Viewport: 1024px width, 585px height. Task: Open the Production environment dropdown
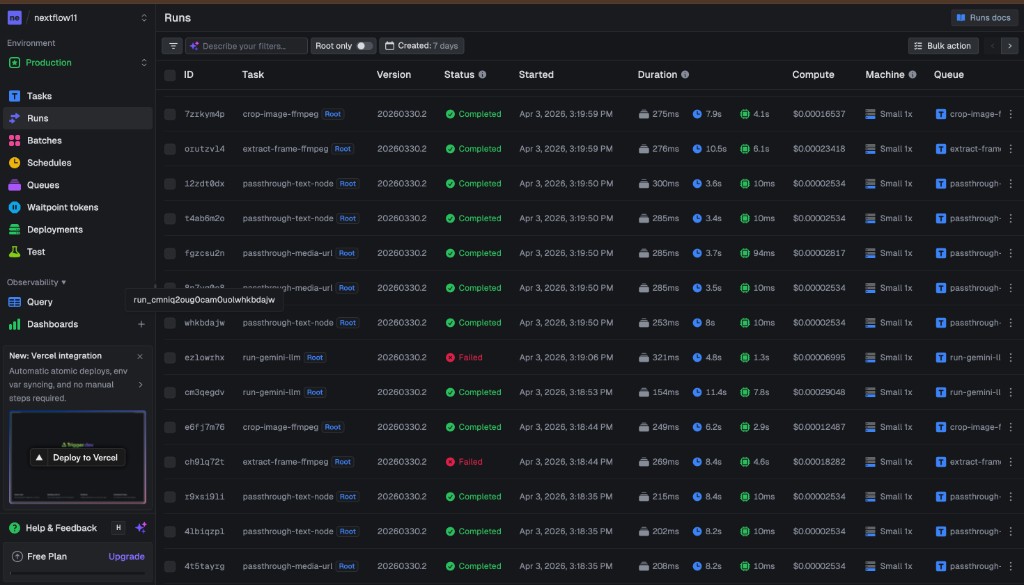pos(77,63)
